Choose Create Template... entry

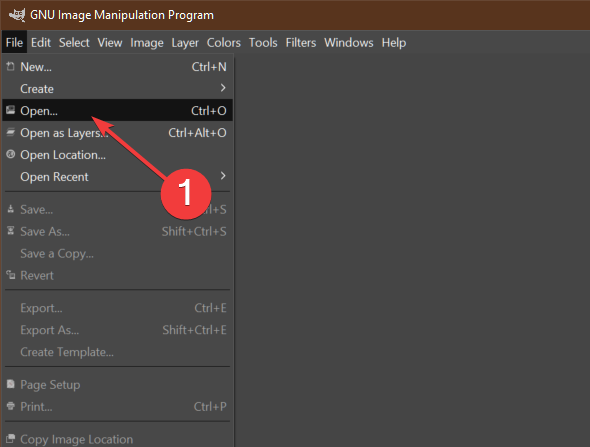coord(117,352)
